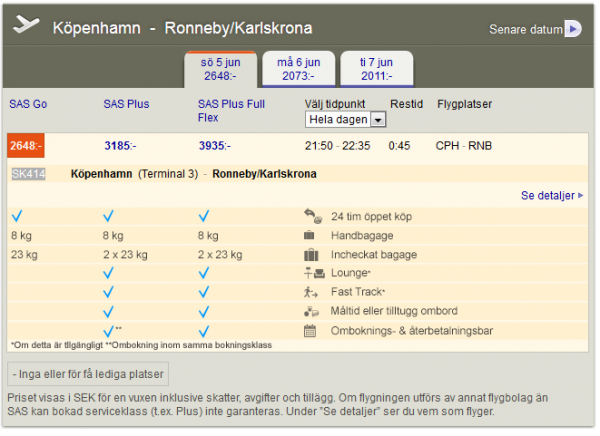Click the Senare datum arrow icon

[x=573, y=29]
